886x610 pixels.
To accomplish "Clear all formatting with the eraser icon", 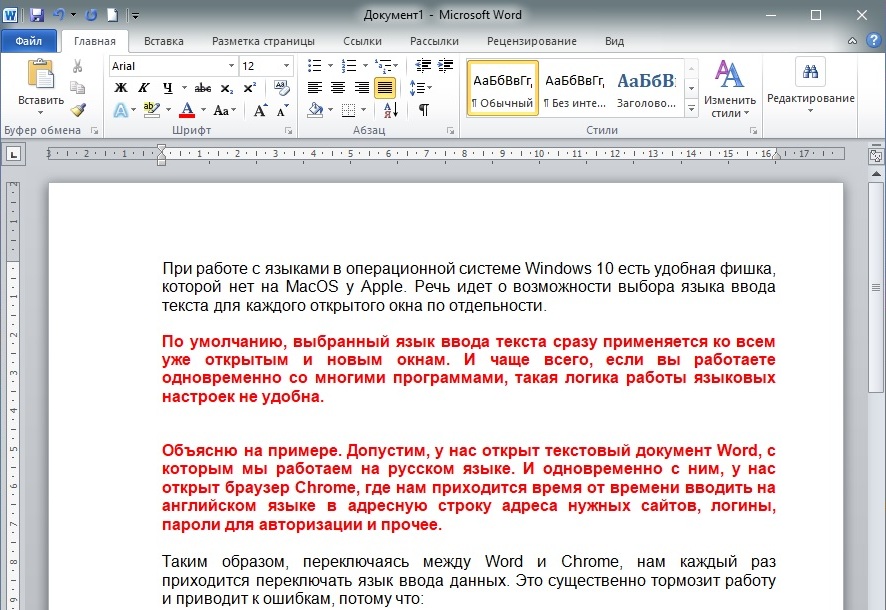I will [281, 88].
